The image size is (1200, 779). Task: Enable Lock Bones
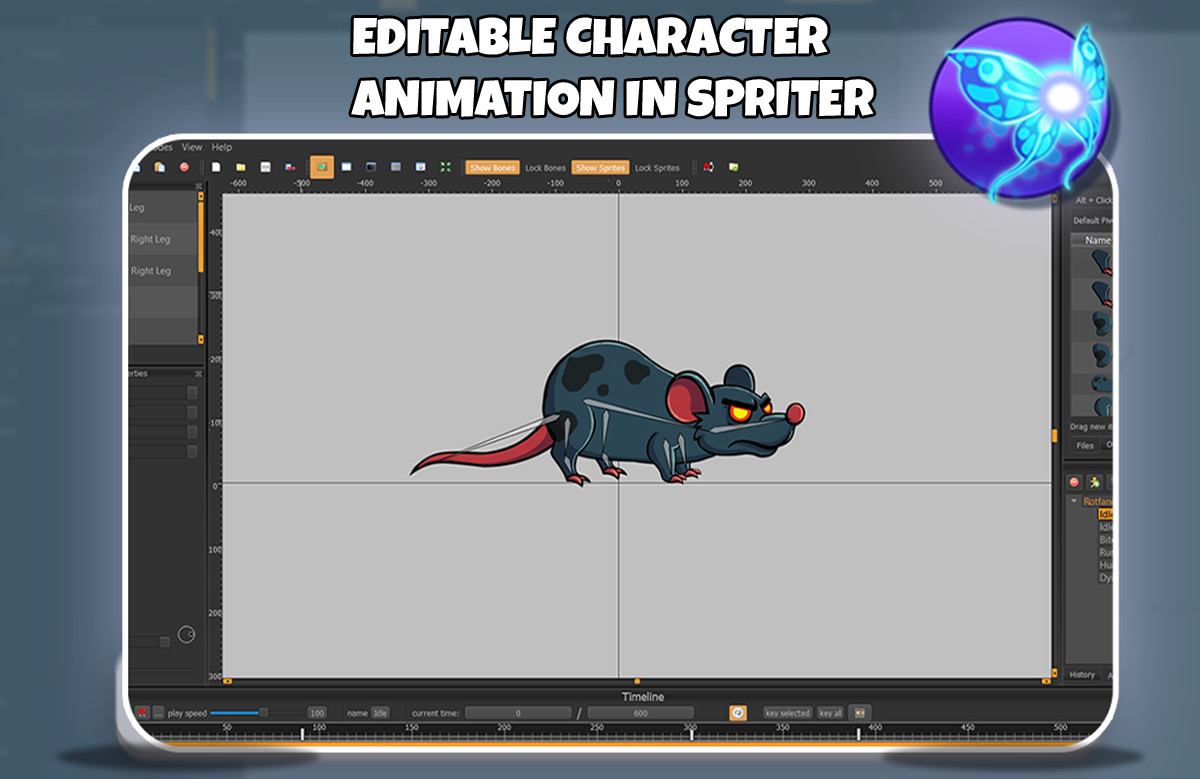[x=547, y=167]
